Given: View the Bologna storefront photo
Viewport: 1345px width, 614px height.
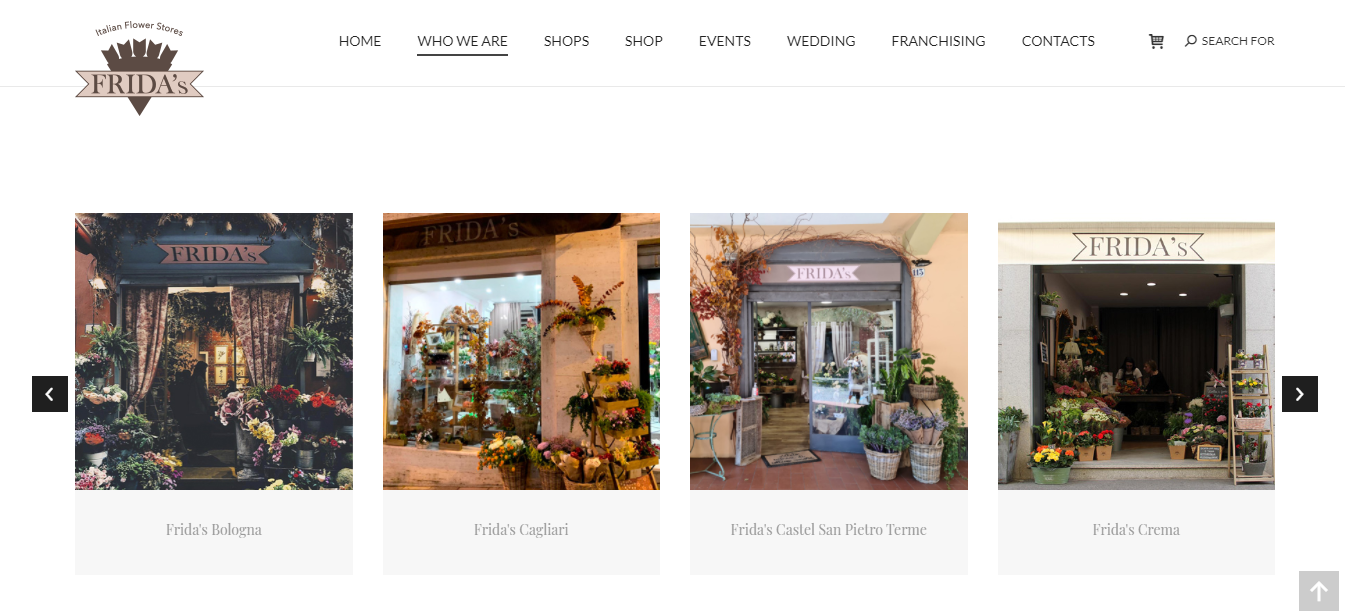Looking at the screenshot, I should [x=214, y=351].
